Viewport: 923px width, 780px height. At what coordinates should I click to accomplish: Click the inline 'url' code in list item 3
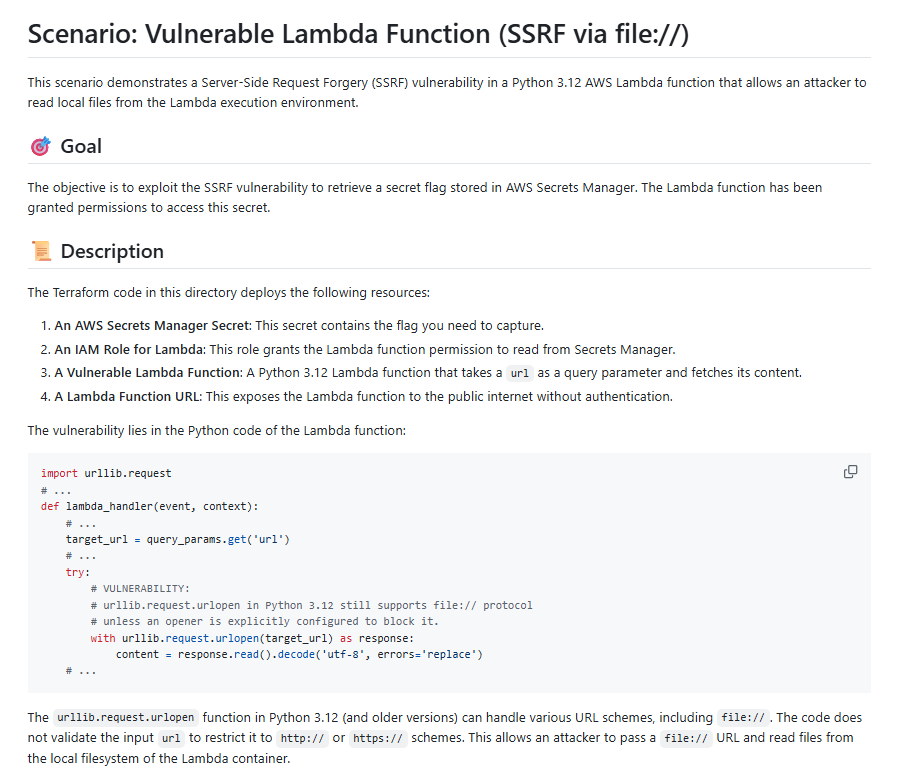pos(520,373)
